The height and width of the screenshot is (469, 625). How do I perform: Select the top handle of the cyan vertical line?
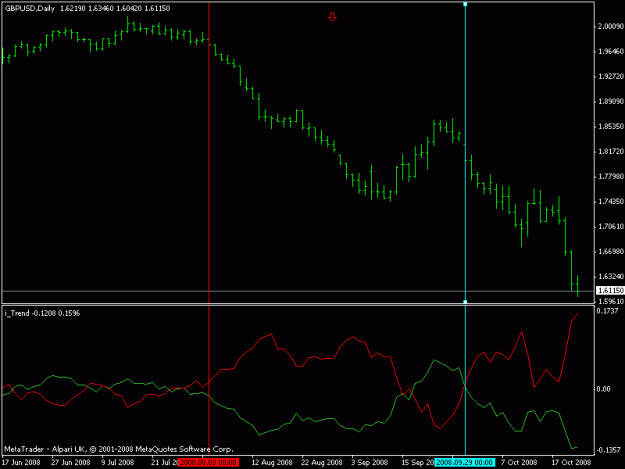click(465, 4)
